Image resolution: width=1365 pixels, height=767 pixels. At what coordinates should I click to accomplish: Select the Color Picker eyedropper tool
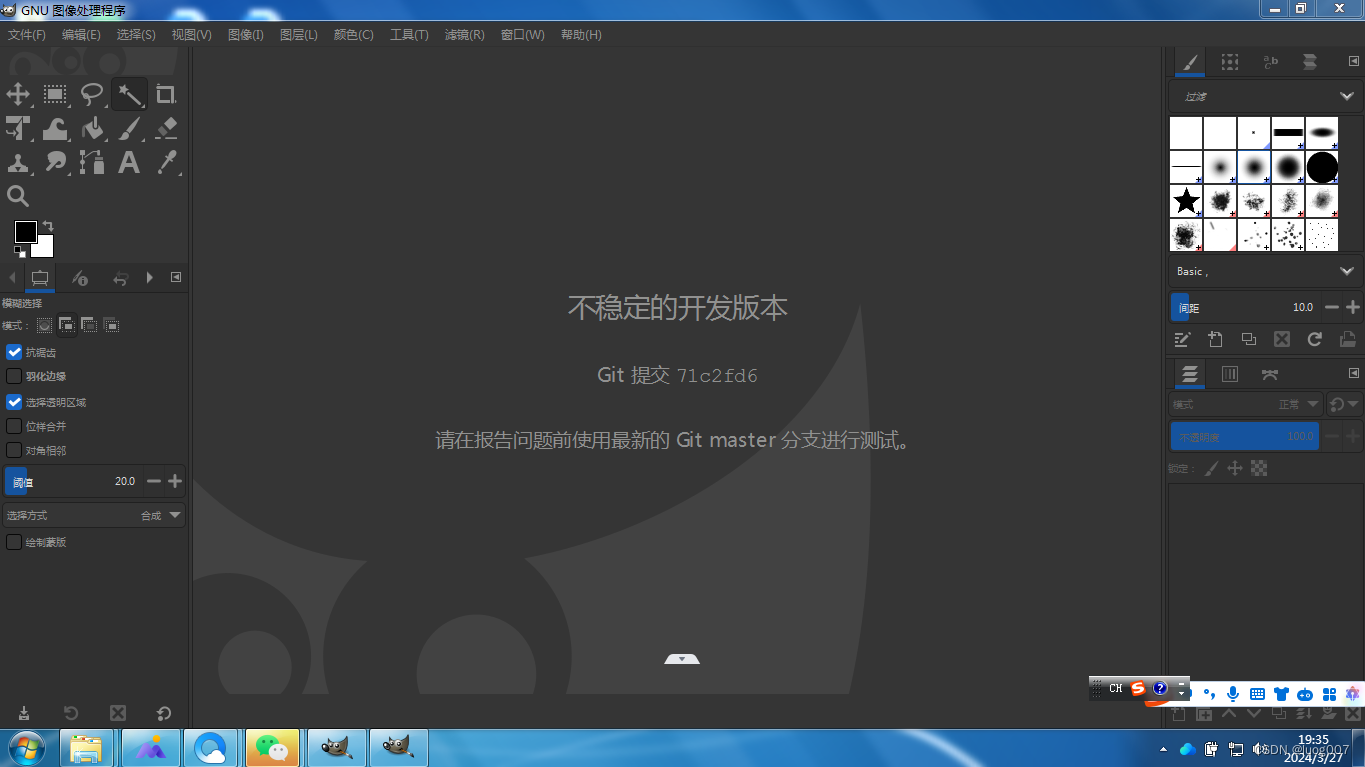(x=166, y=162)
